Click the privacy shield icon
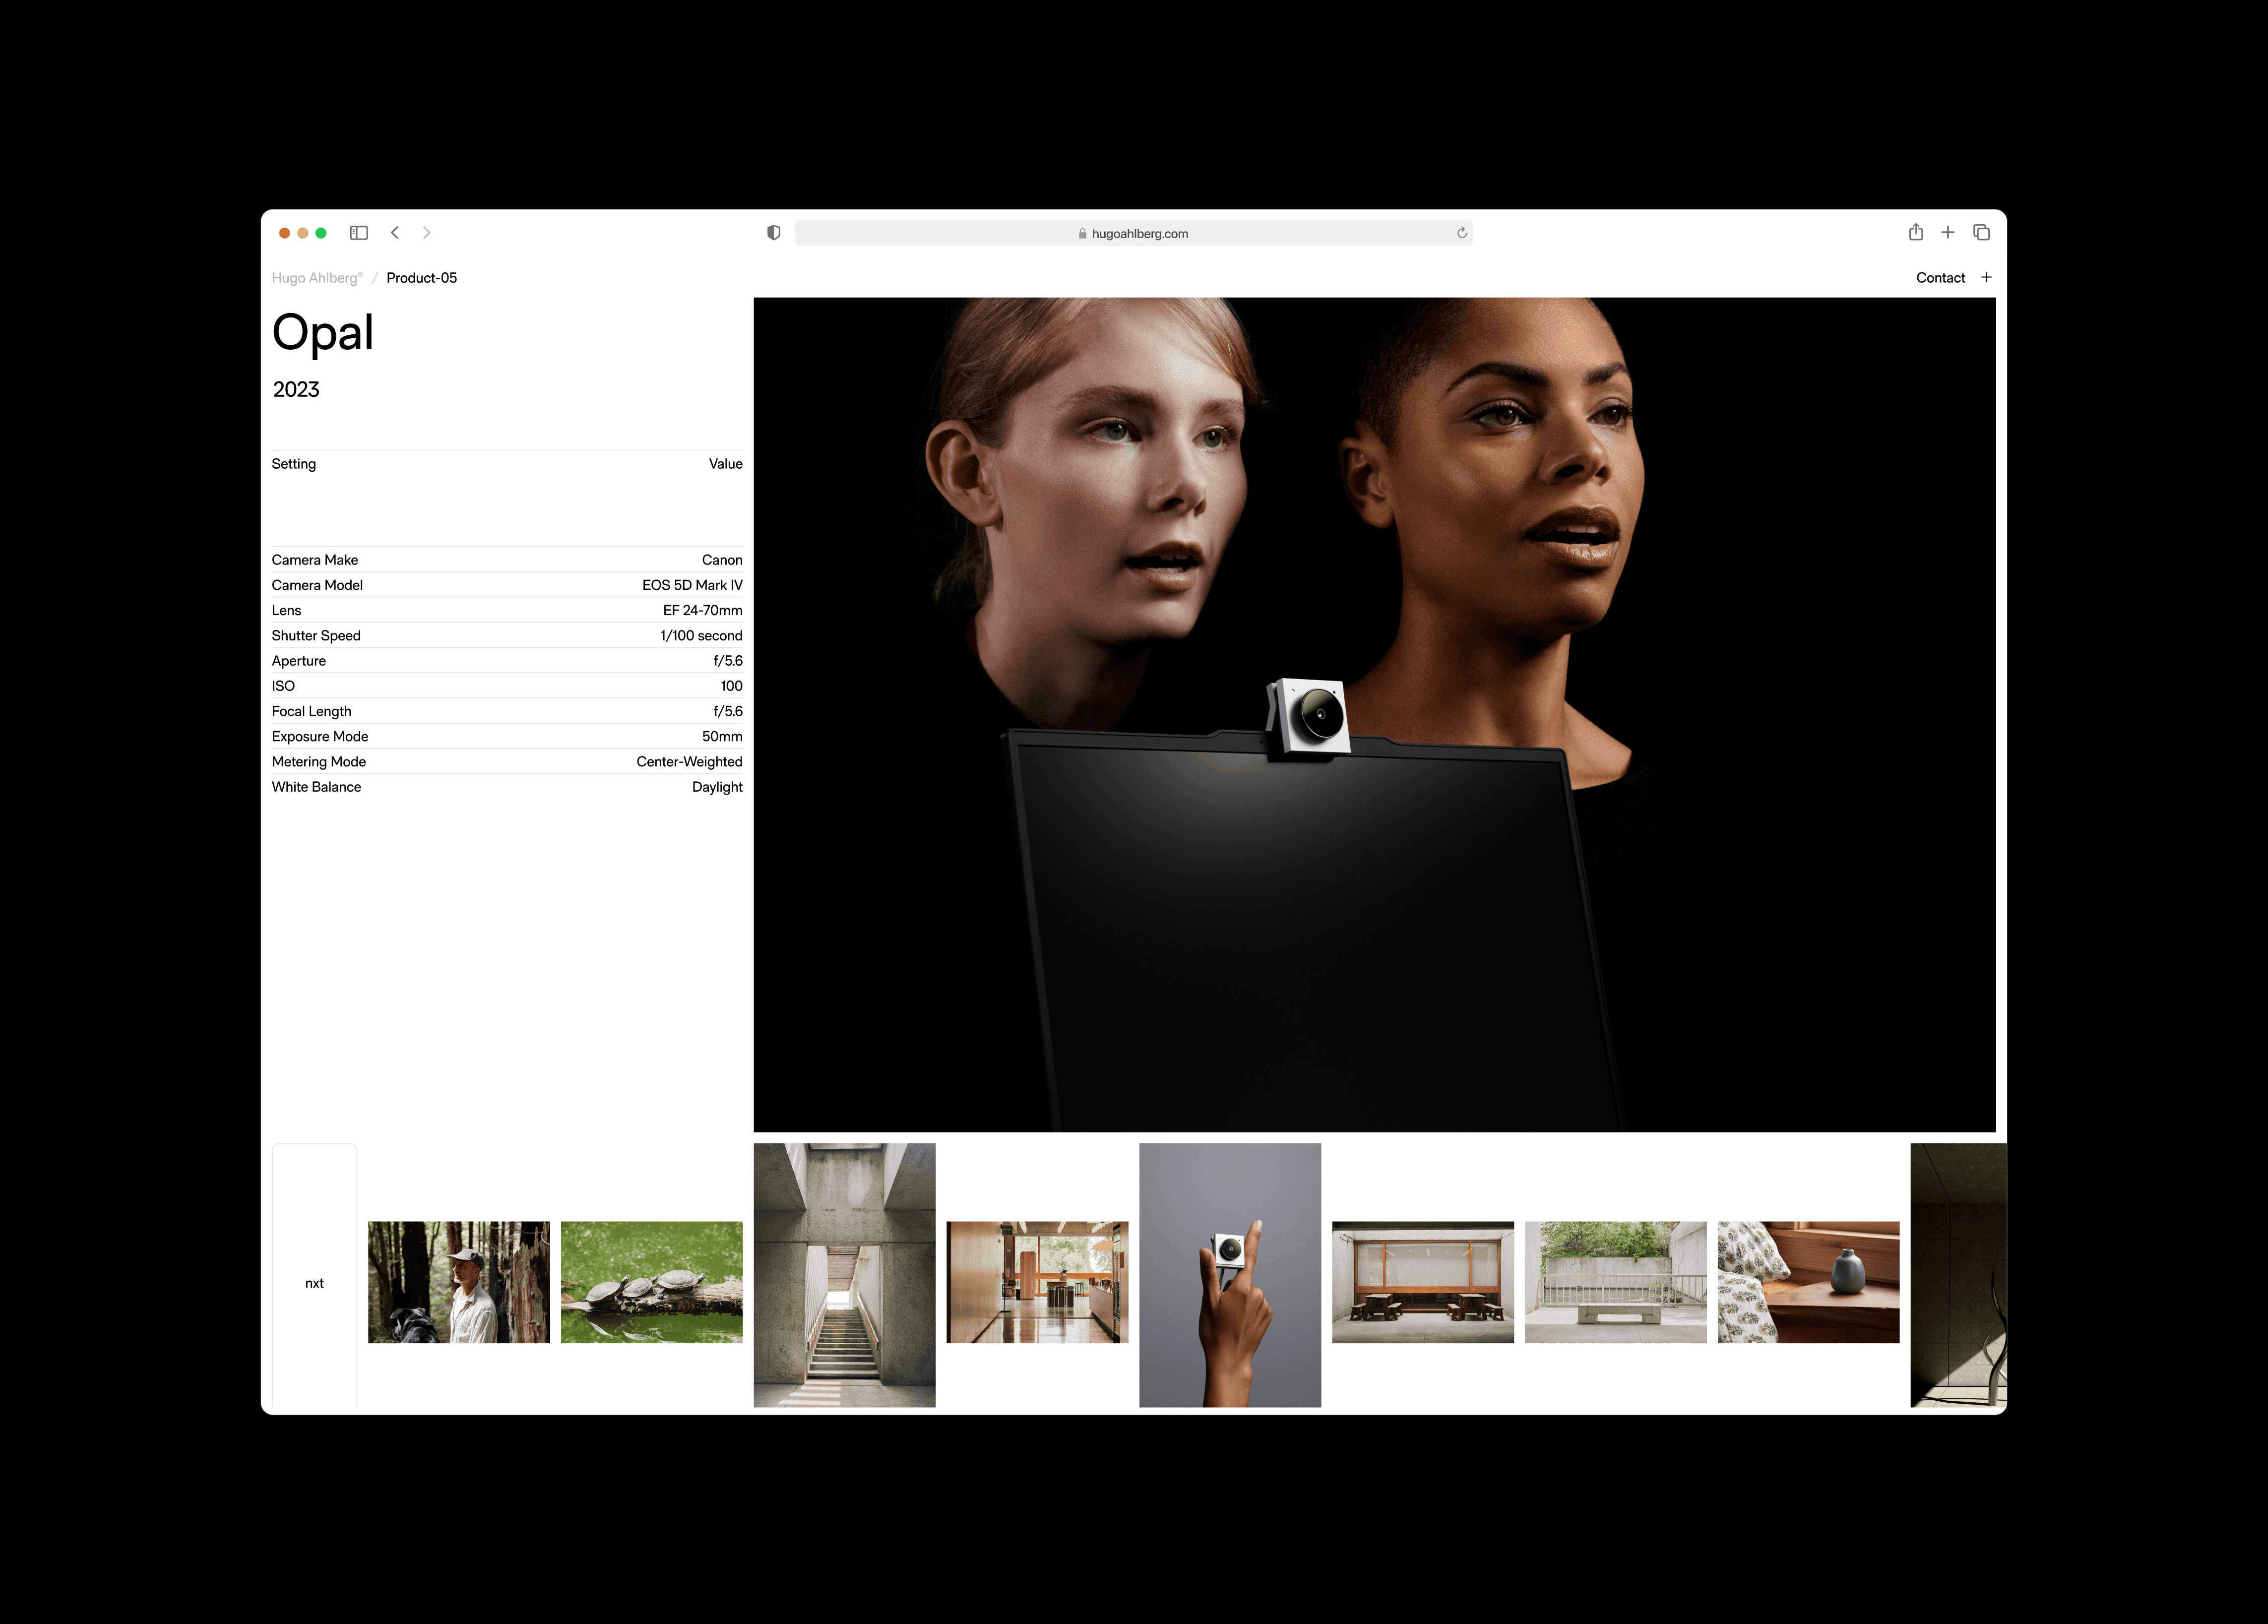Viewport: 2268px width, 1624px height. (x=773, y=233)
